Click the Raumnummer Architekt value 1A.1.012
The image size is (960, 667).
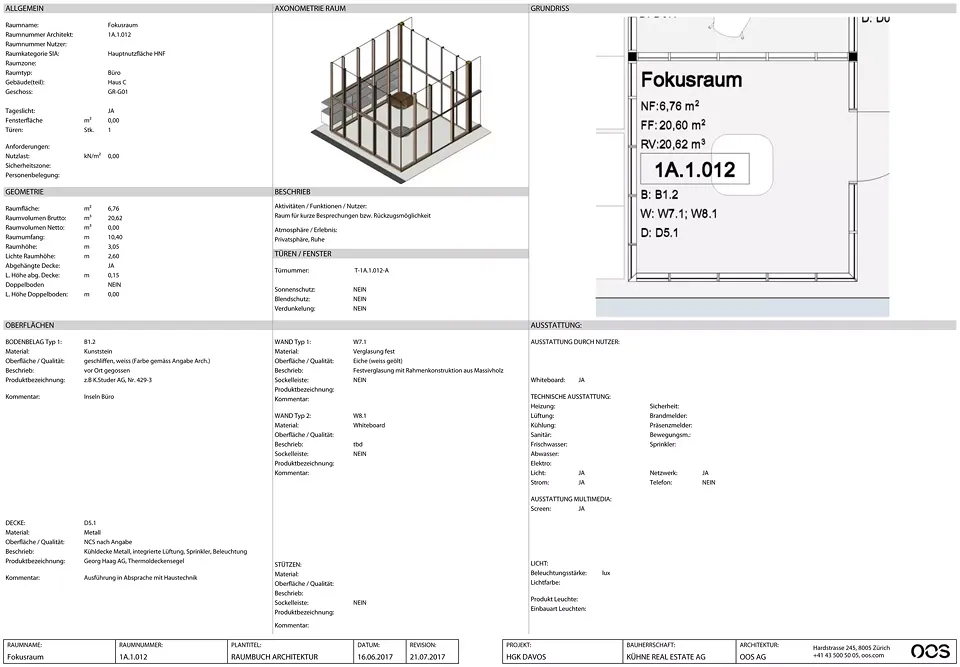click(x=119, y=35)
